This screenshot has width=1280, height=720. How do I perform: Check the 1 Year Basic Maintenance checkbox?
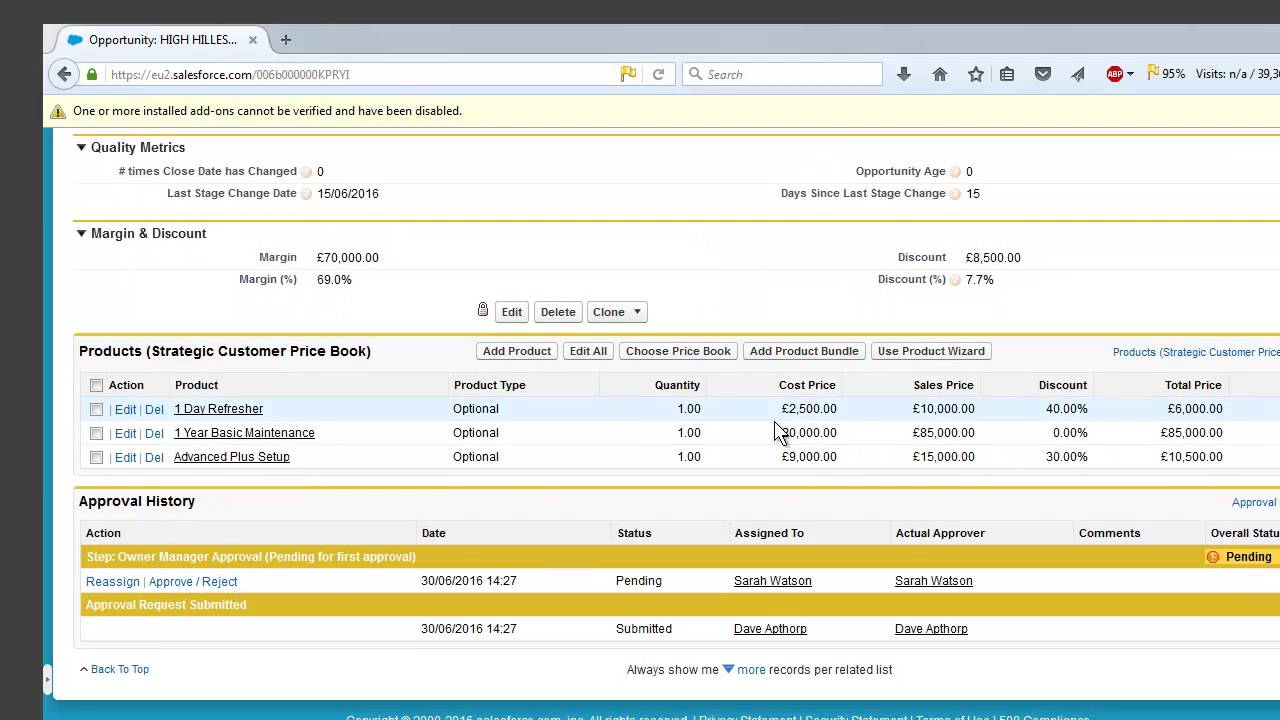tap(96, 433)
